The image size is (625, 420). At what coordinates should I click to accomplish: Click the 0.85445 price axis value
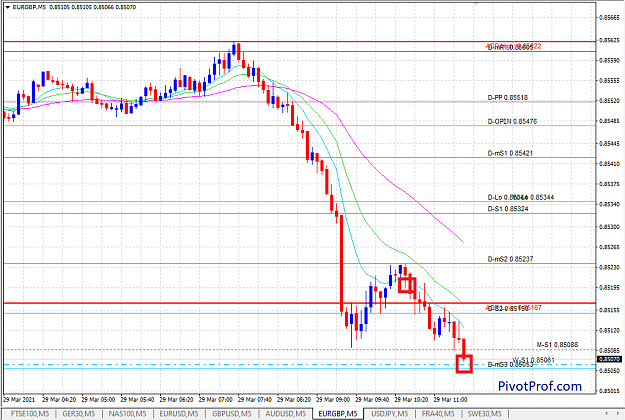point(609,144)
